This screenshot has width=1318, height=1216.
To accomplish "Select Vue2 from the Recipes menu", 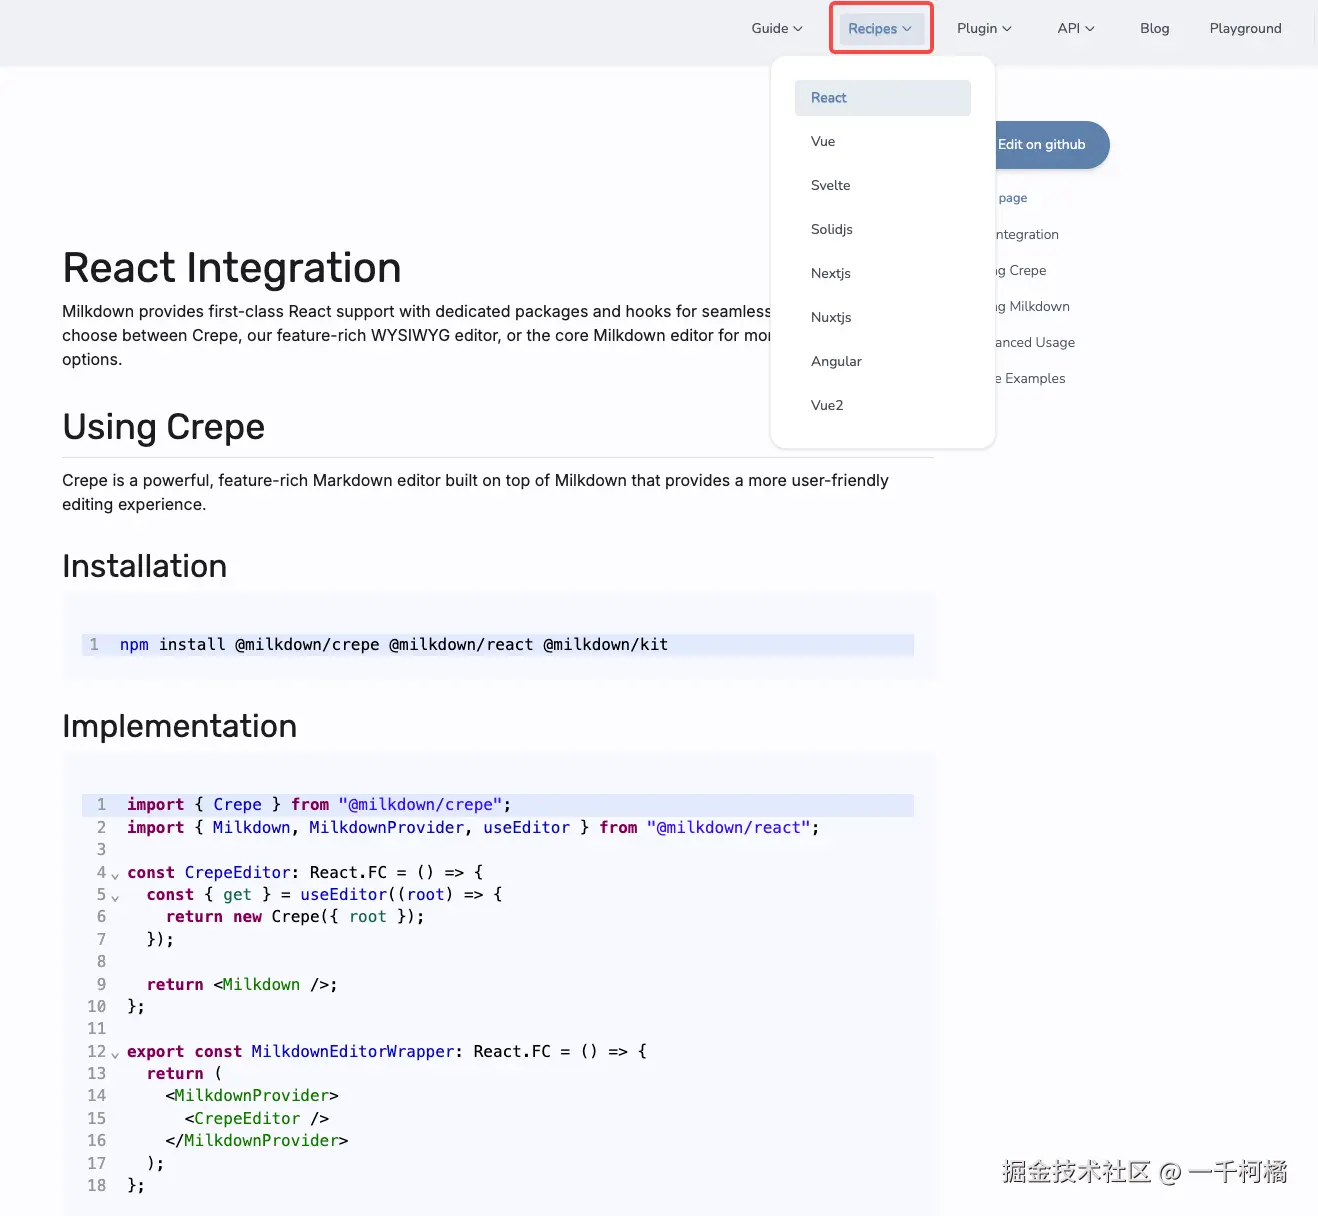I will (x=883, y=406).
